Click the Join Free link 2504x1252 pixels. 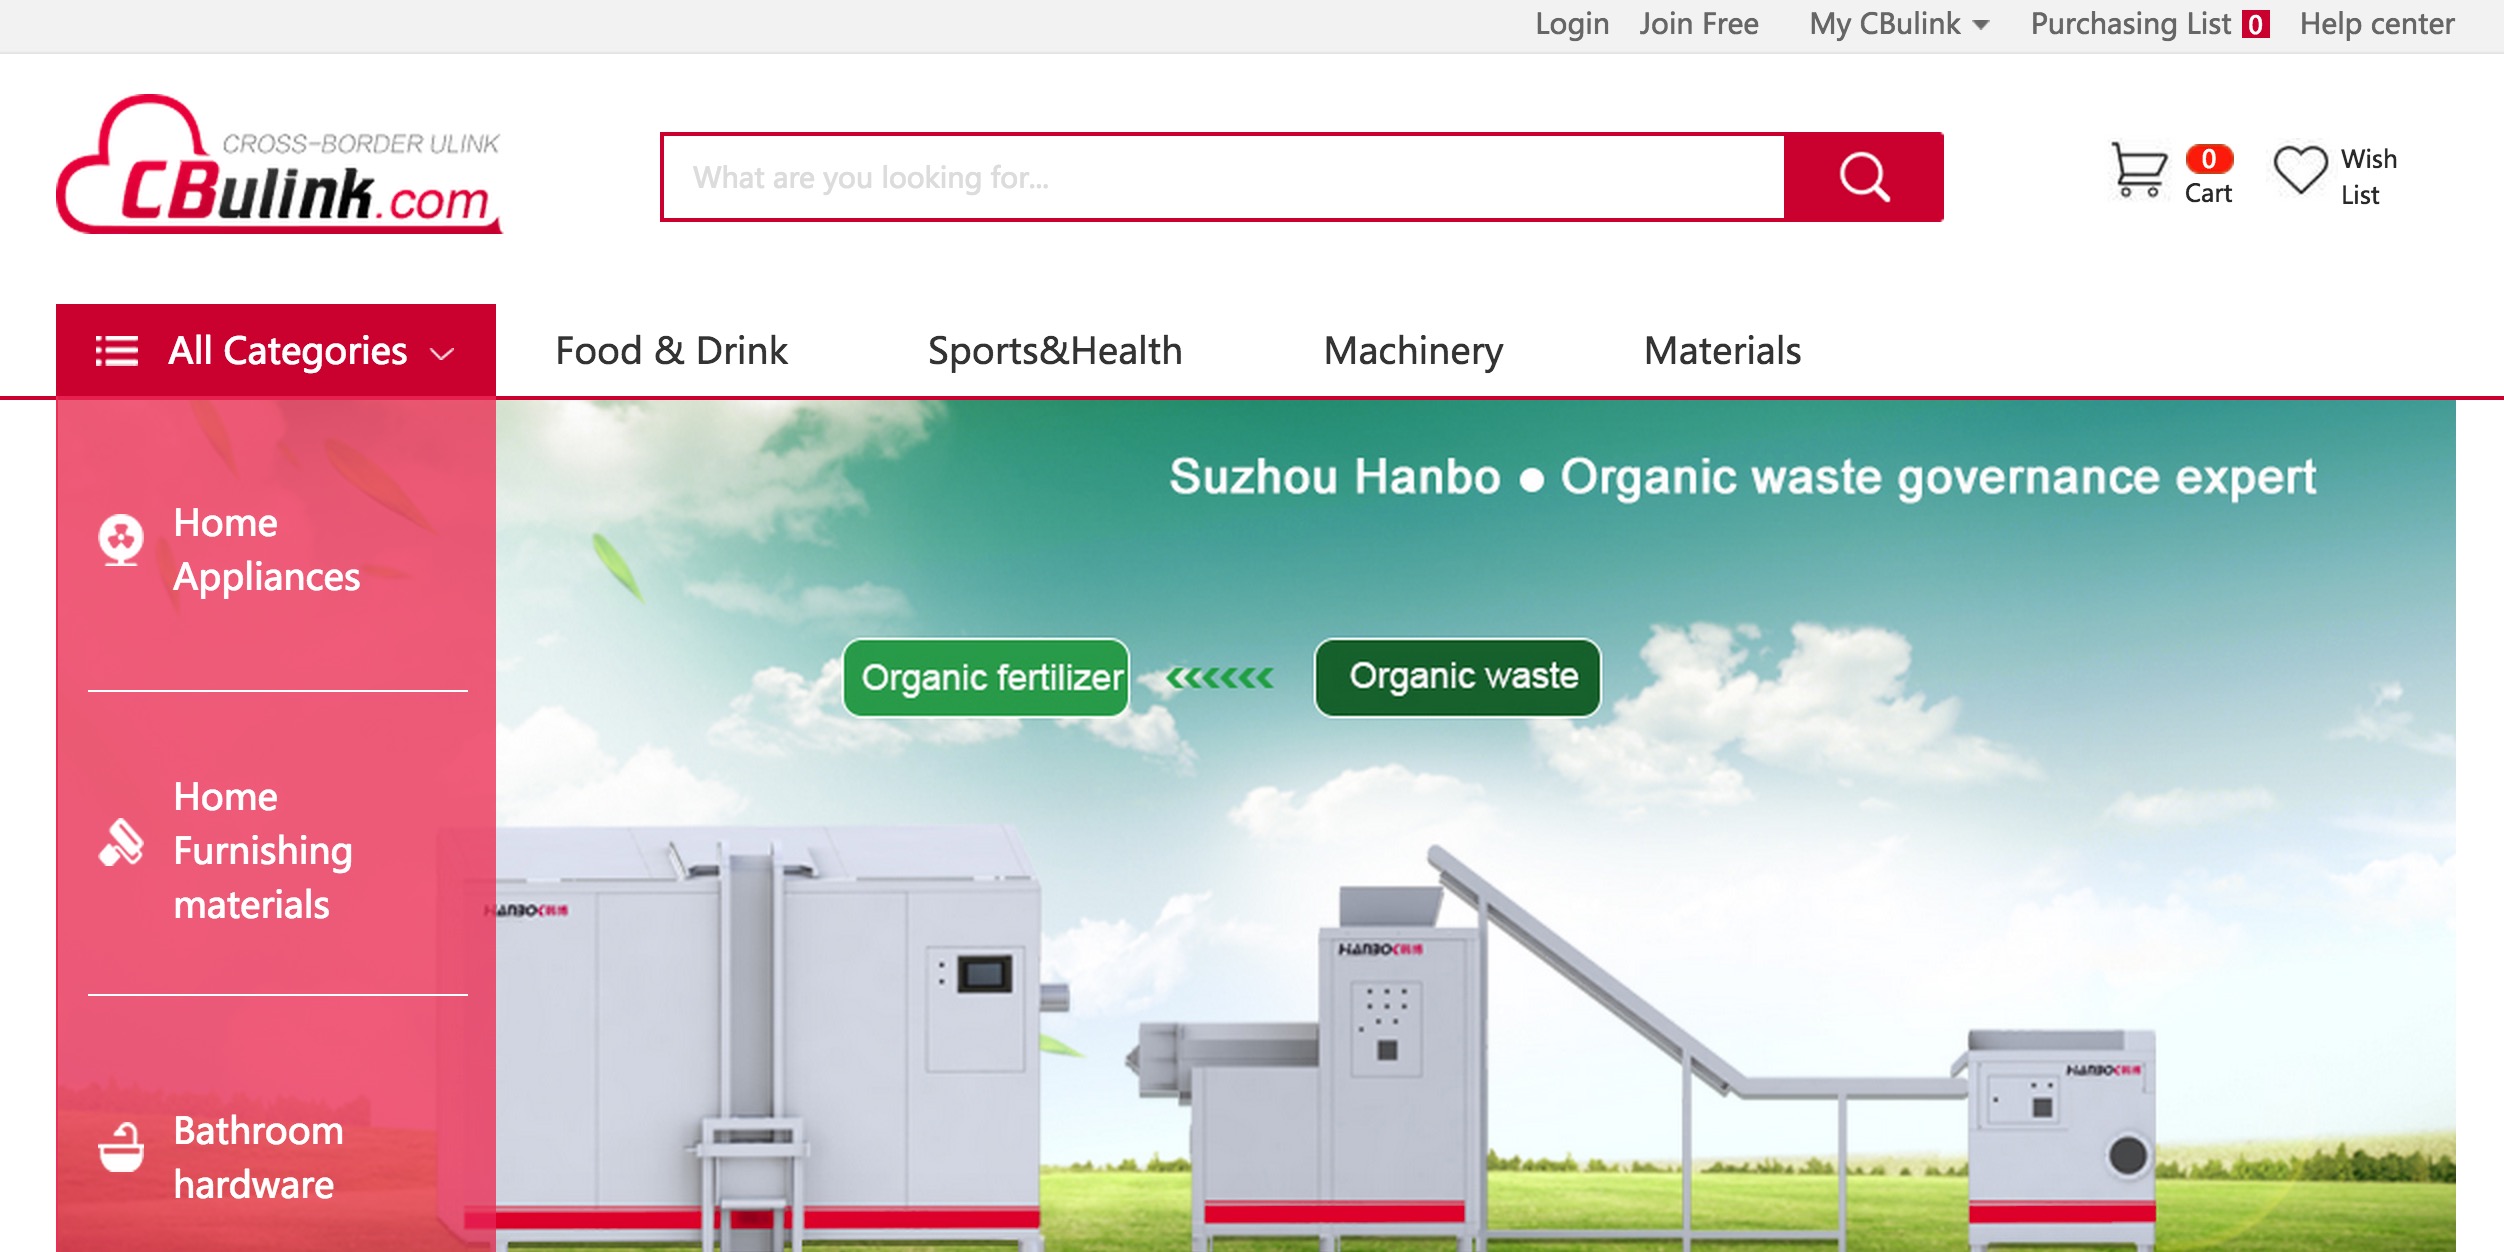click(x=1698, y=24)
